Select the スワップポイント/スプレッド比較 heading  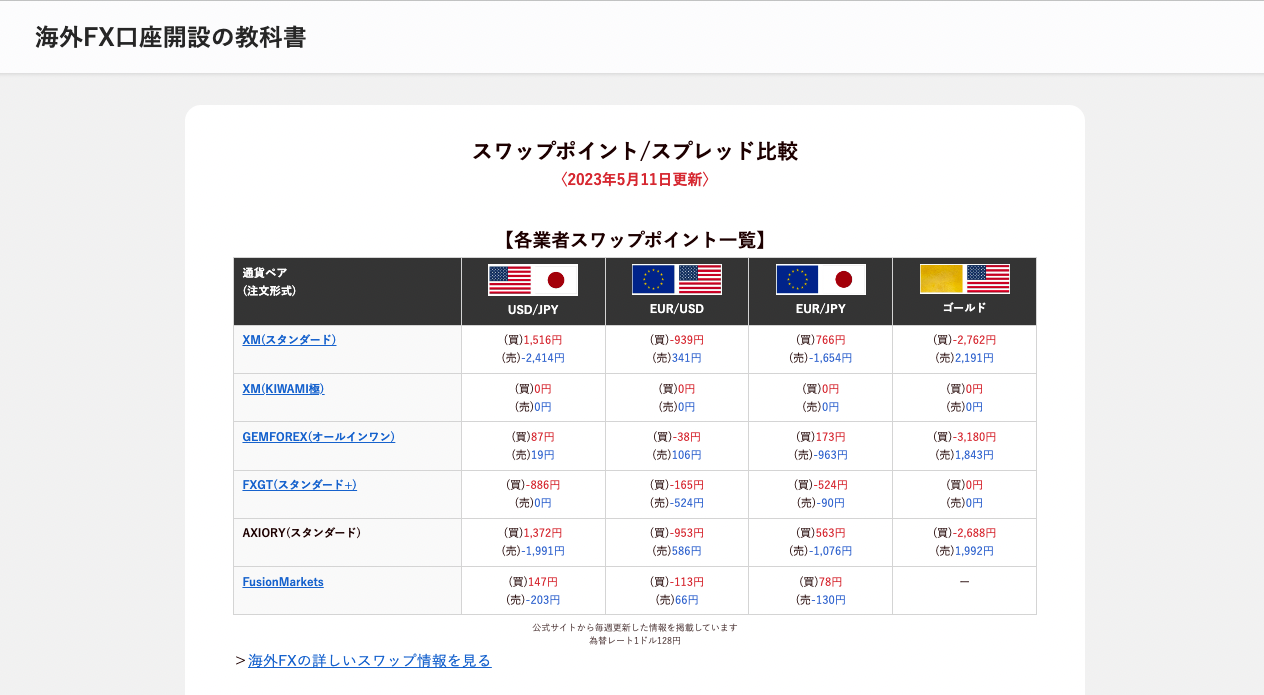[634, 151]
